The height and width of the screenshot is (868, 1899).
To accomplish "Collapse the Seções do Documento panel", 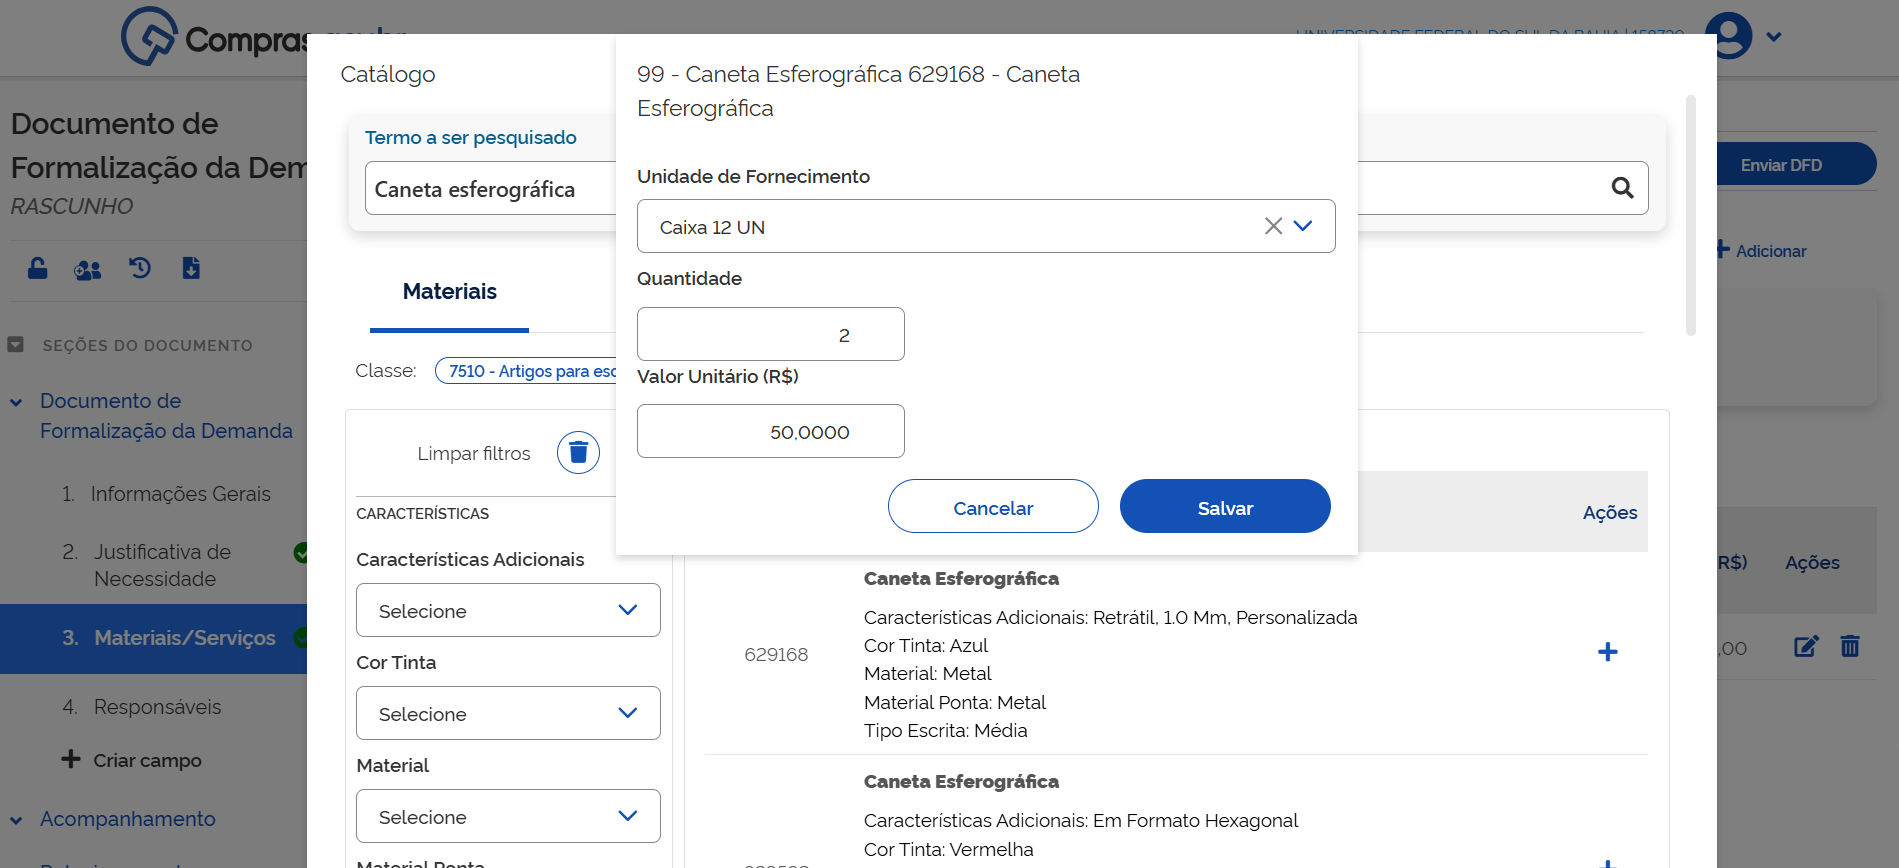I will pyautogui.click(x=16, y=345).
